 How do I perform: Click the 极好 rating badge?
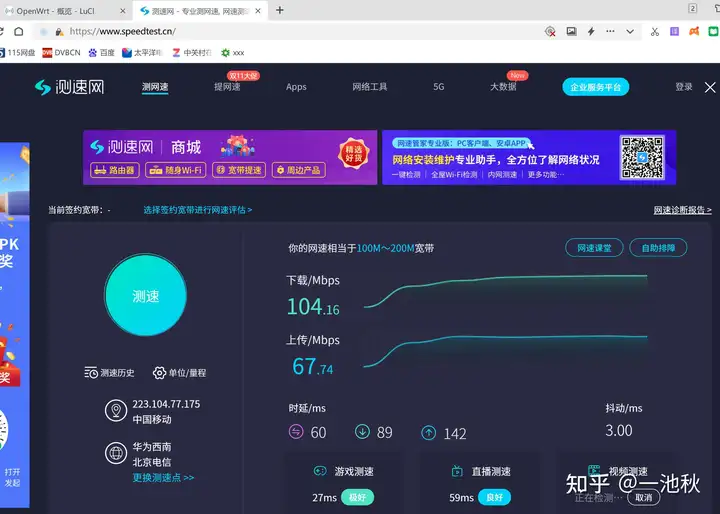point(358,497)
